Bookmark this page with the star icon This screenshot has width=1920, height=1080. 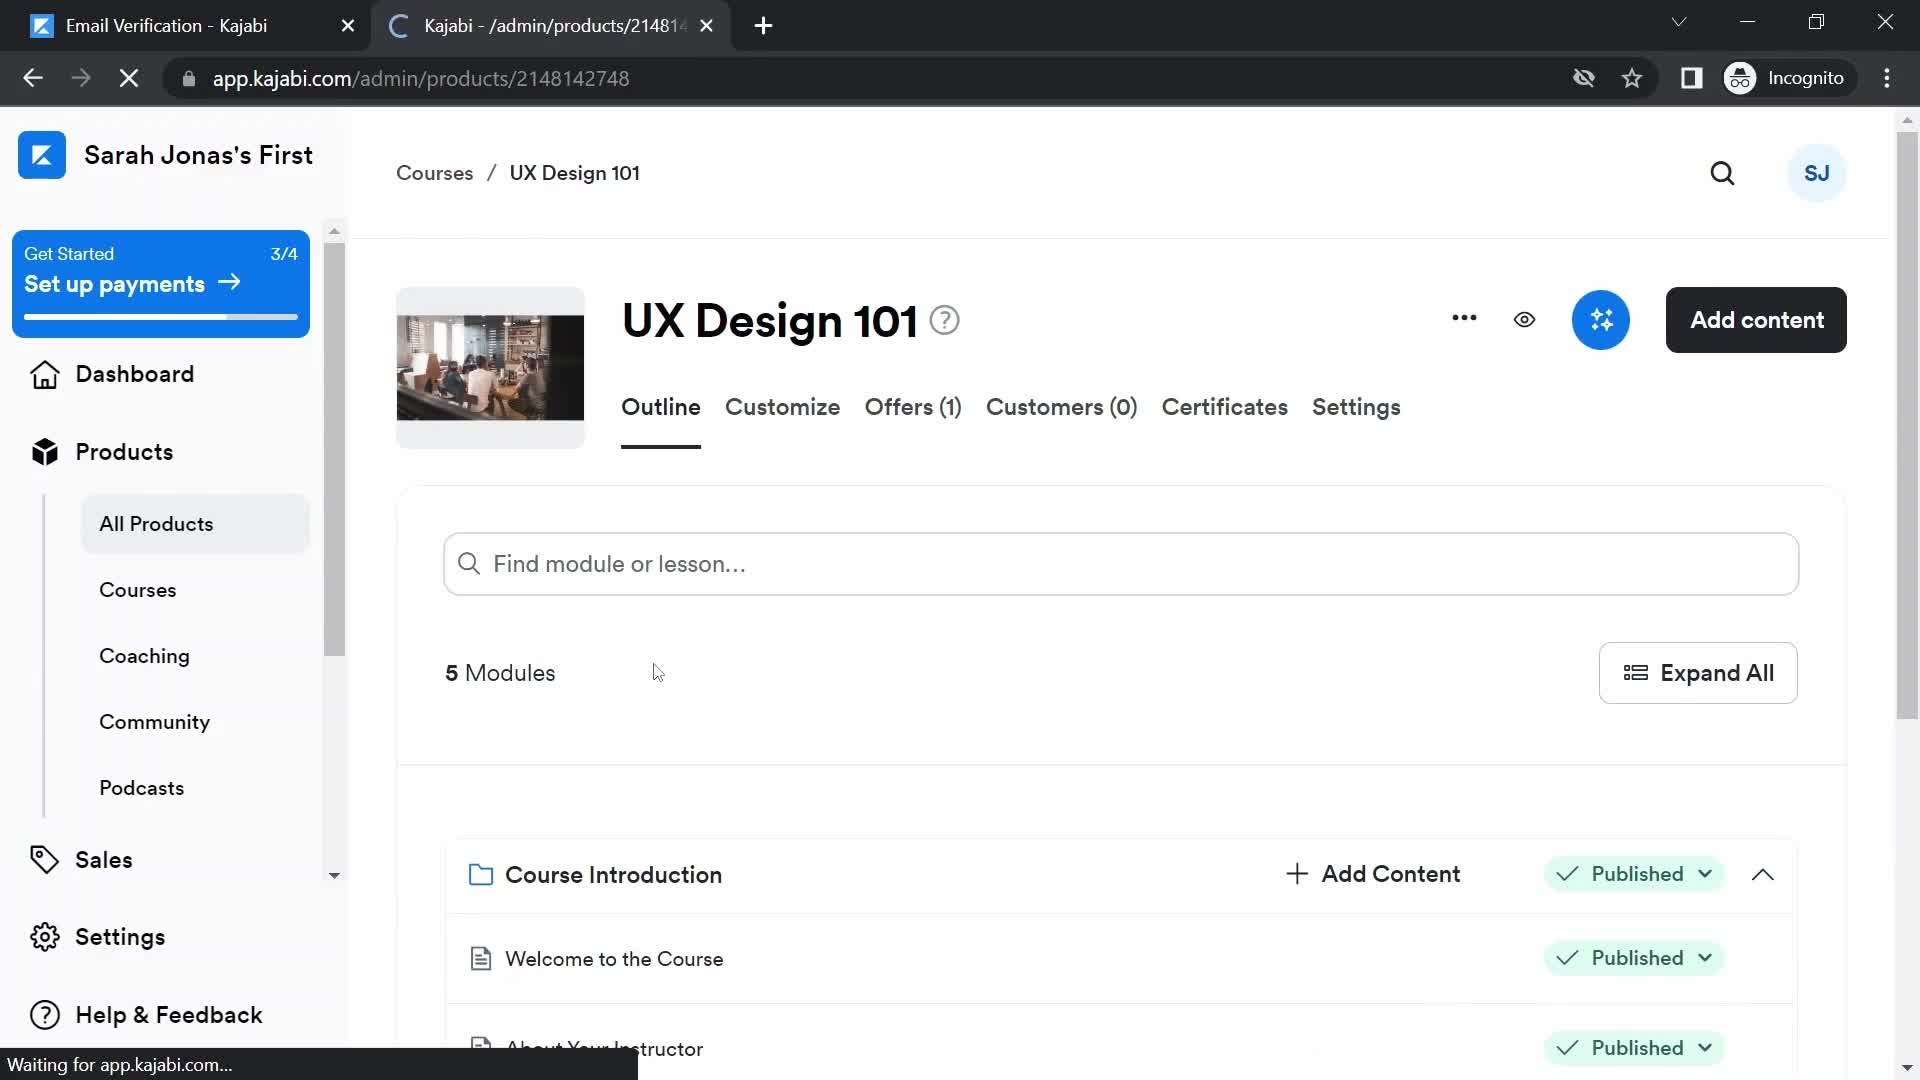coord(1632,78)
